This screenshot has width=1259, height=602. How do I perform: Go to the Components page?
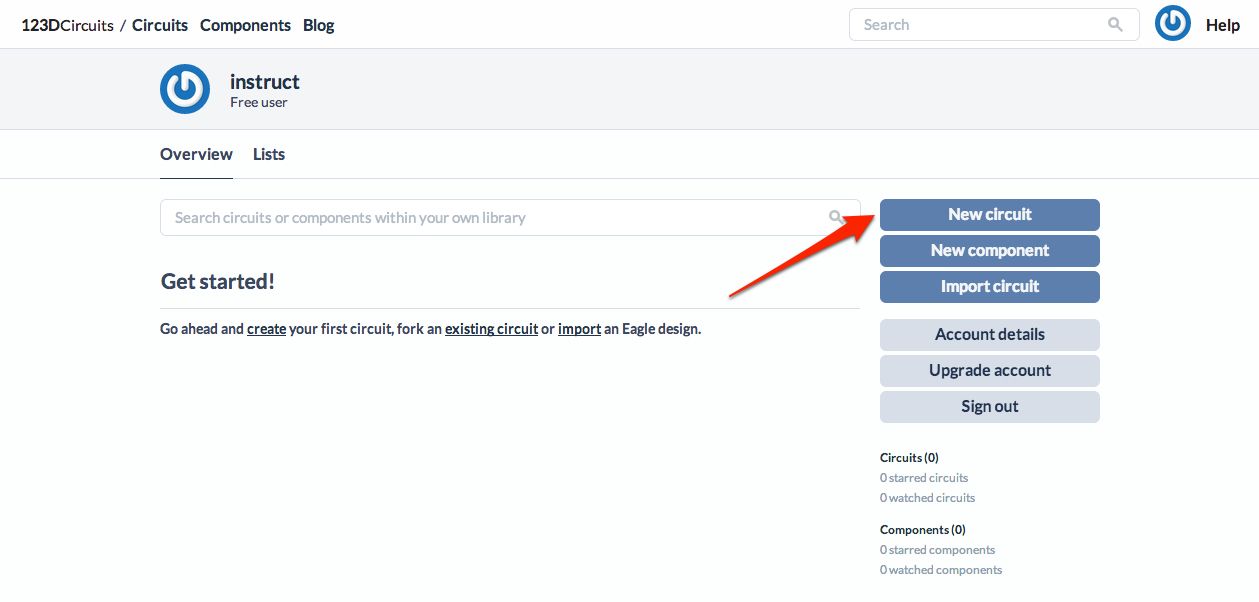point(245,25)
